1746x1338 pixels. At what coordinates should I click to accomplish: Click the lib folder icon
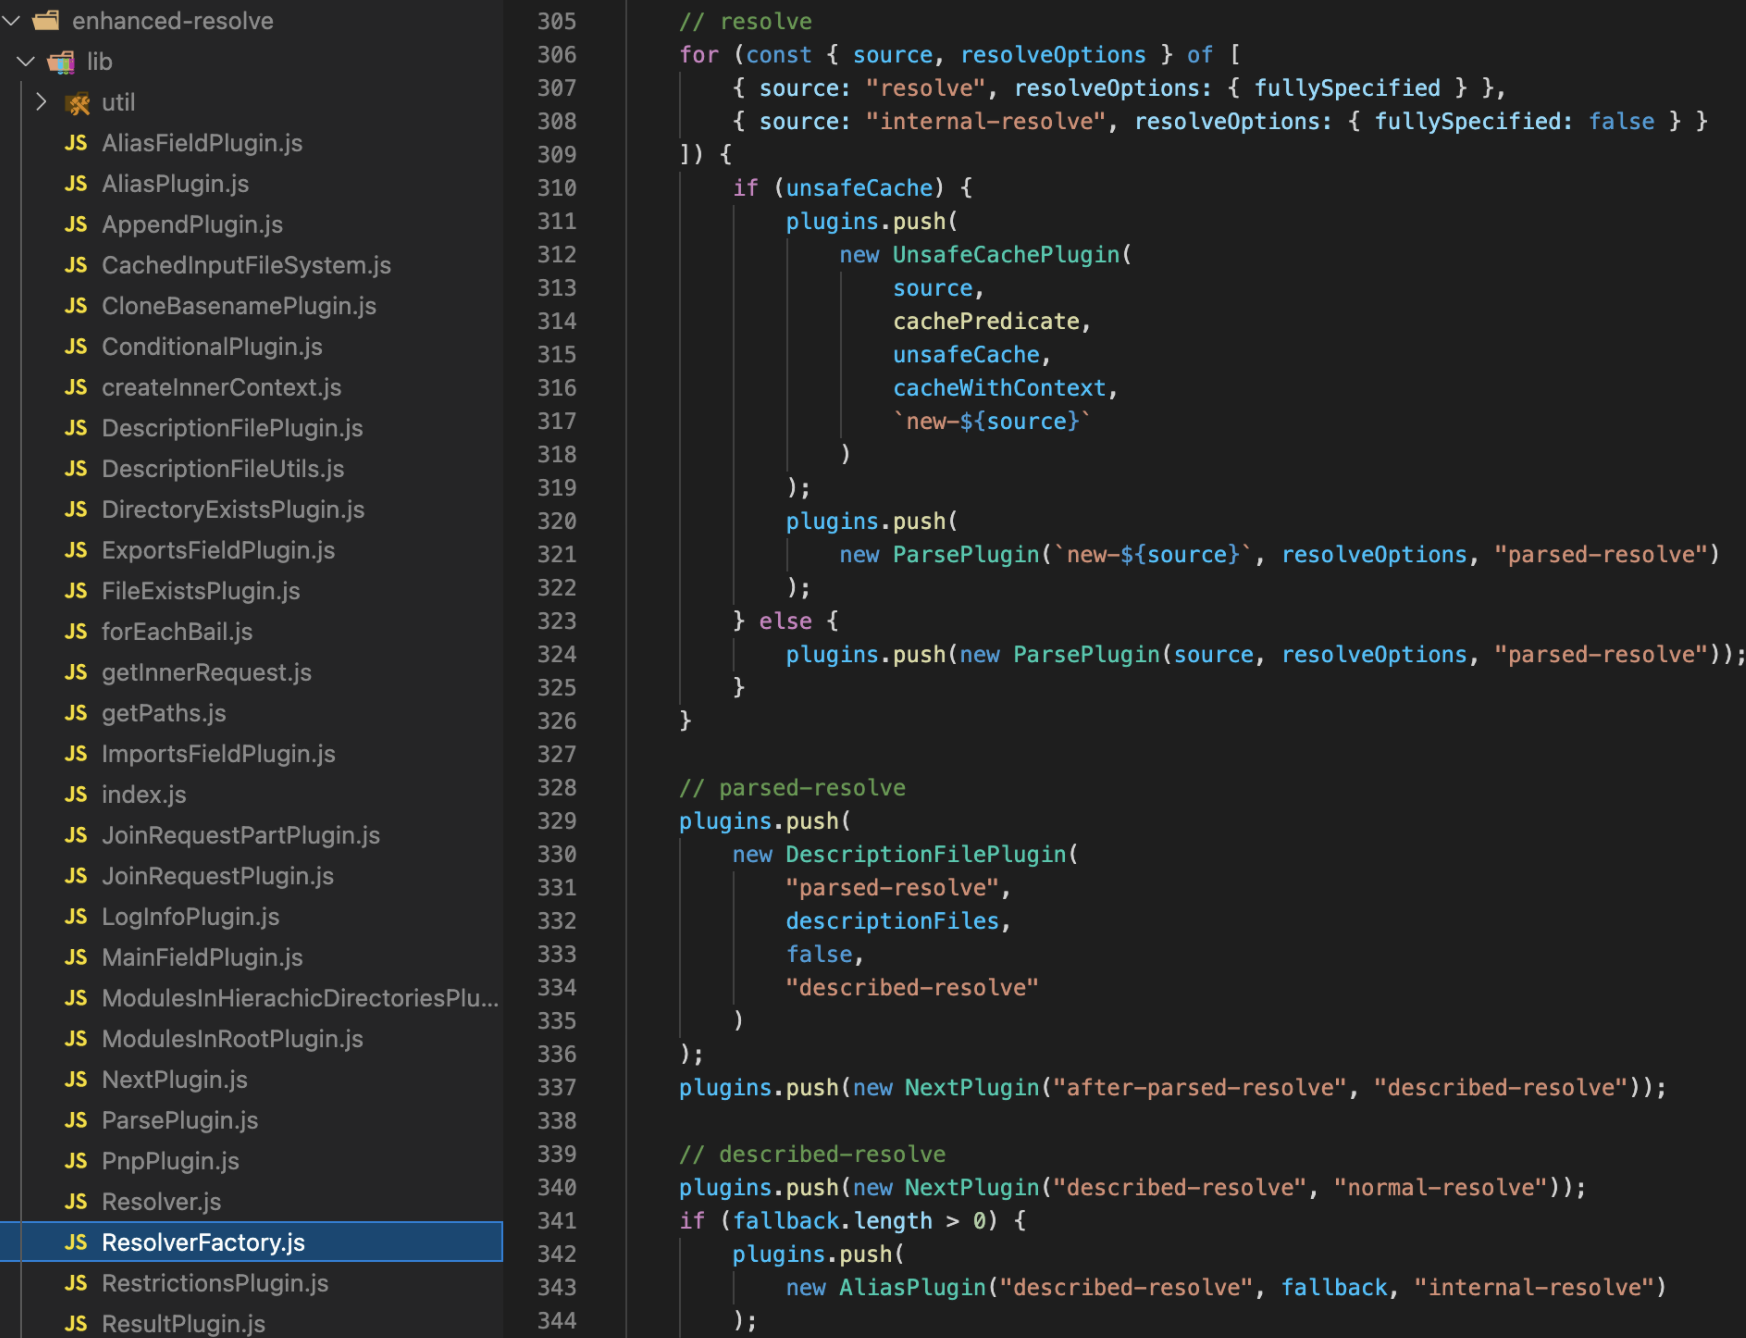(x=62, y=62)
